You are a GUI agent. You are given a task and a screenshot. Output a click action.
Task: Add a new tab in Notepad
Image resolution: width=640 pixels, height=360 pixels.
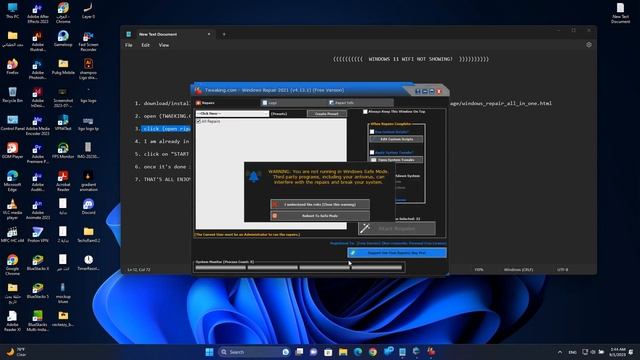click(x=224, y=34)
